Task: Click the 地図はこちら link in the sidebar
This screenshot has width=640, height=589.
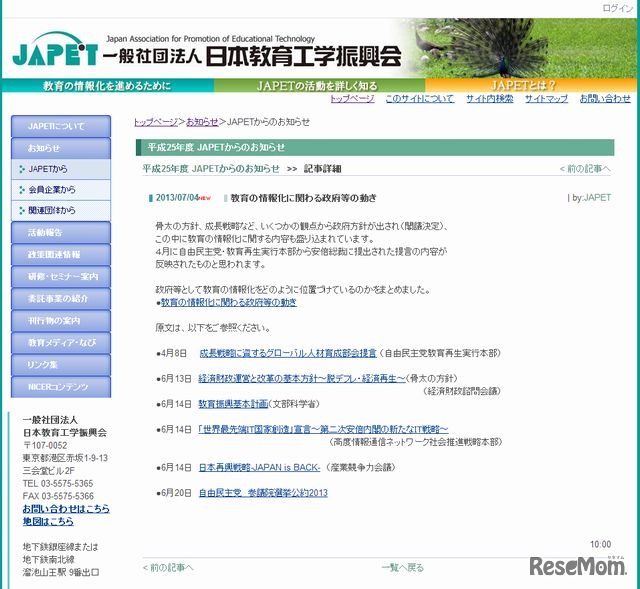Action: (x=48, y=522)
